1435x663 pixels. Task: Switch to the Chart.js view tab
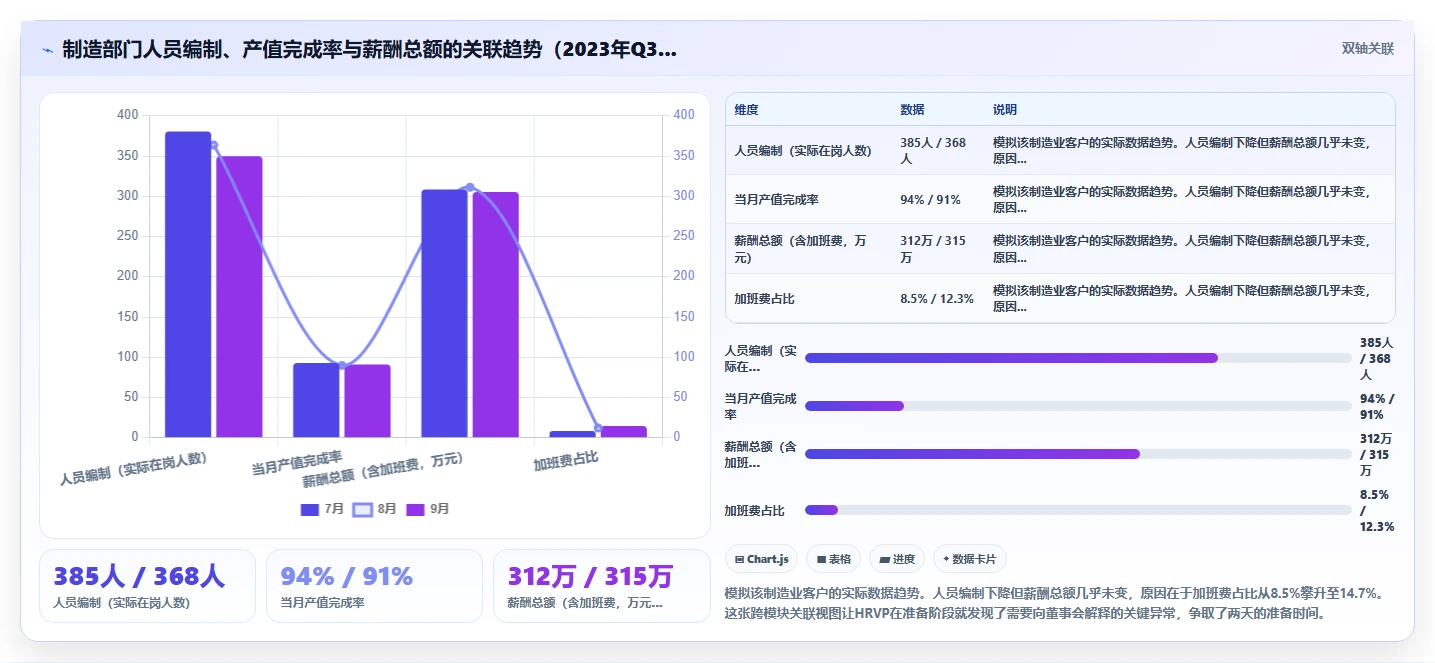761,559
